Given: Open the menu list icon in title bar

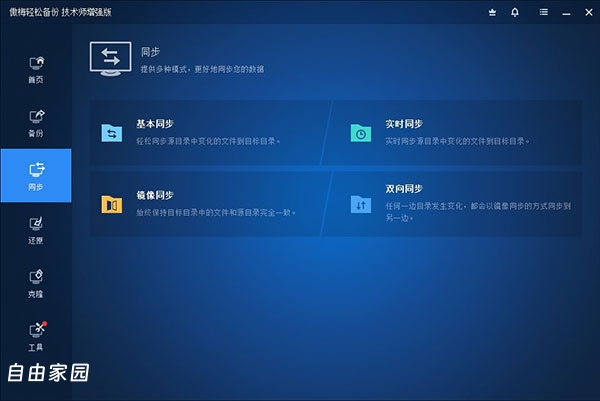Looking at the screenshot, I should click(543, 12).
